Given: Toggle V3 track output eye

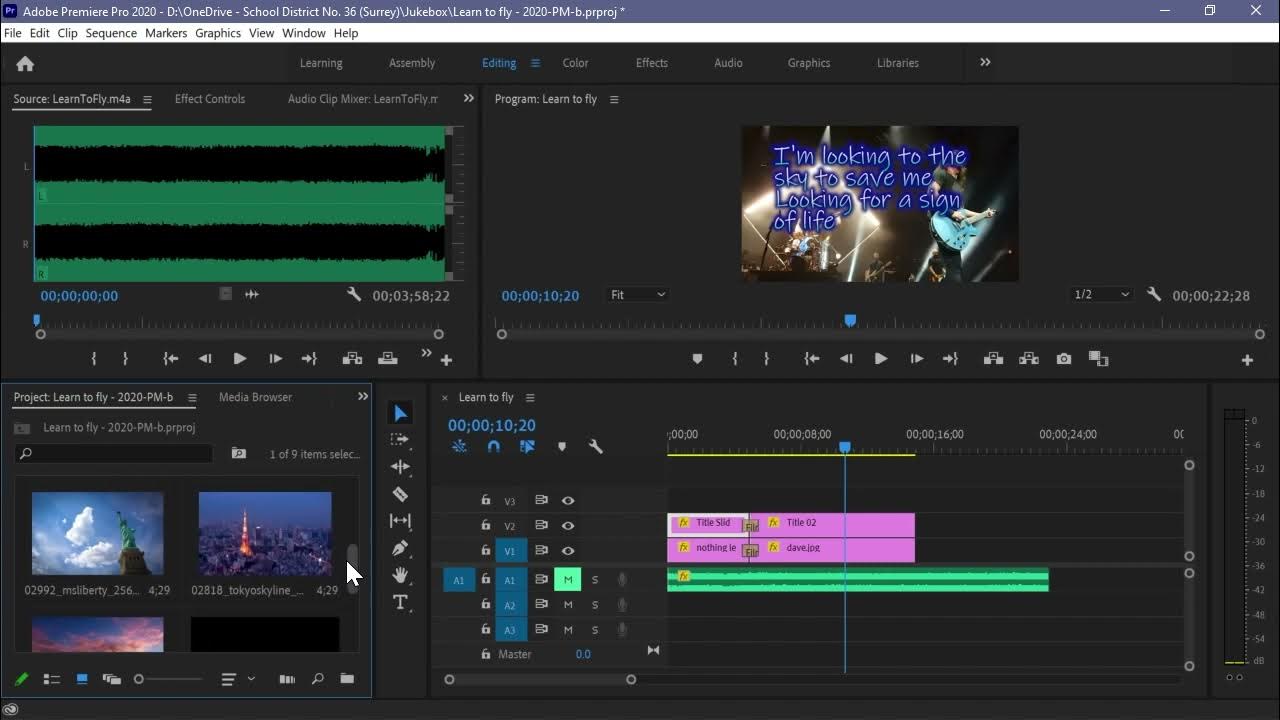Looking at the screenshot, I should (x=568, y=501).
